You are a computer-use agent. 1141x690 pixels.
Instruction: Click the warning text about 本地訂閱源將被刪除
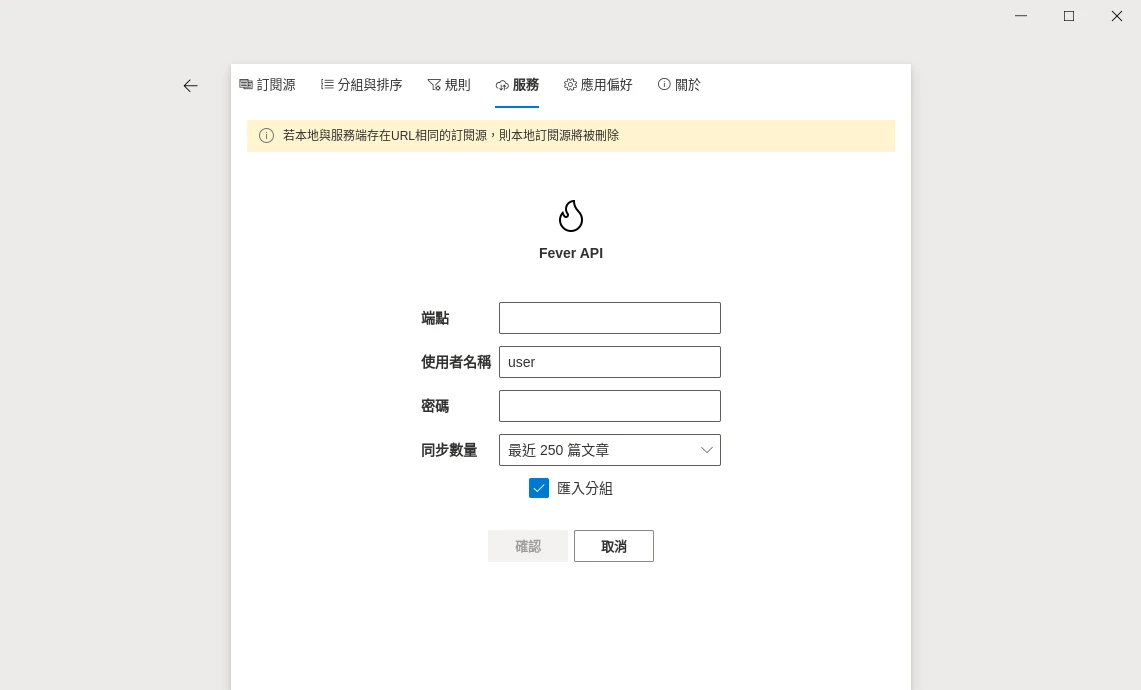pos(450,135)
